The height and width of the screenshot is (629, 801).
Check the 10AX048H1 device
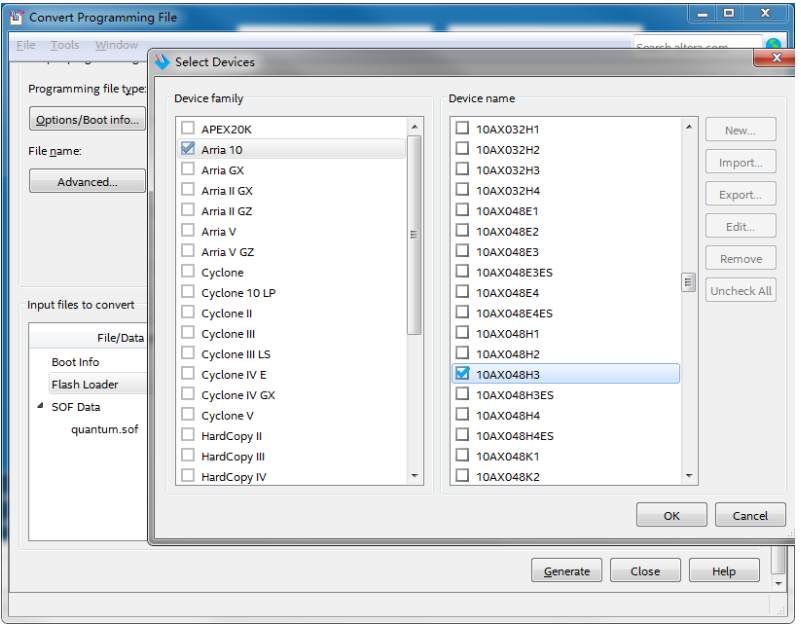[462, 332]
